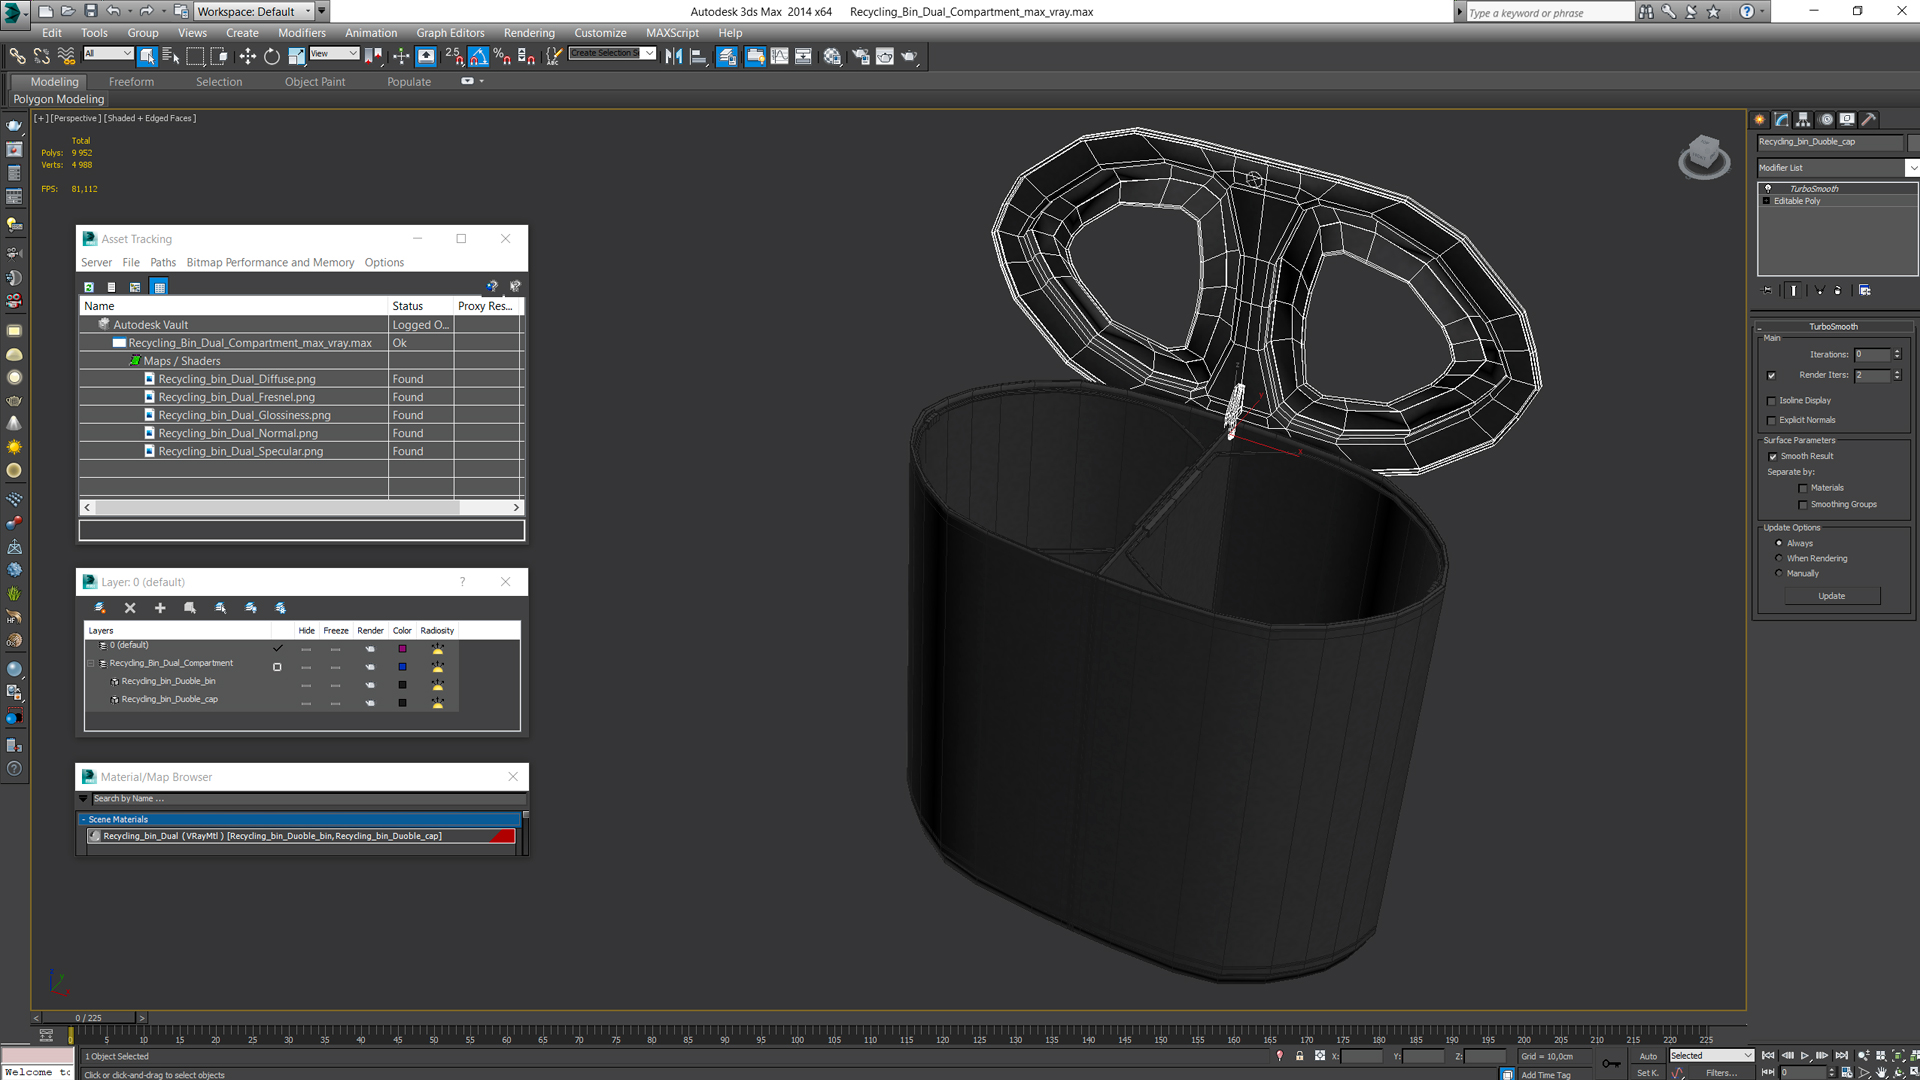
Task: Click the color swatch of layer 0 (default)
Action: (x=402, y=649)
